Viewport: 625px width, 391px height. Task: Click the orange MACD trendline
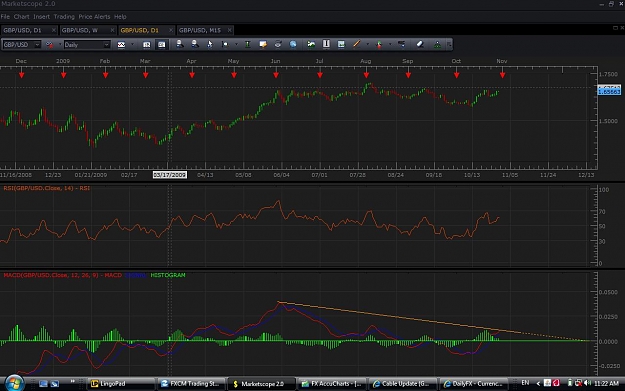pyautogui.click(x=399, y=317)
